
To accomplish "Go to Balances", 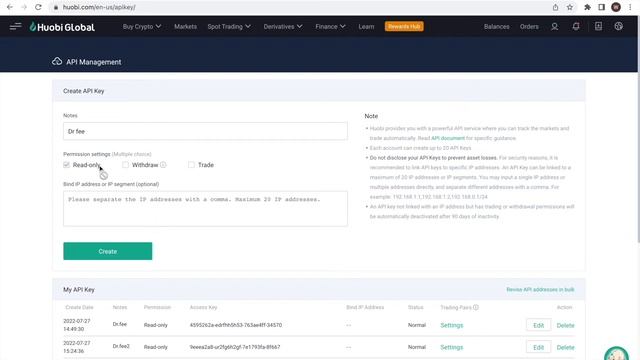I will pyautogui.click(x=496, y=27).
